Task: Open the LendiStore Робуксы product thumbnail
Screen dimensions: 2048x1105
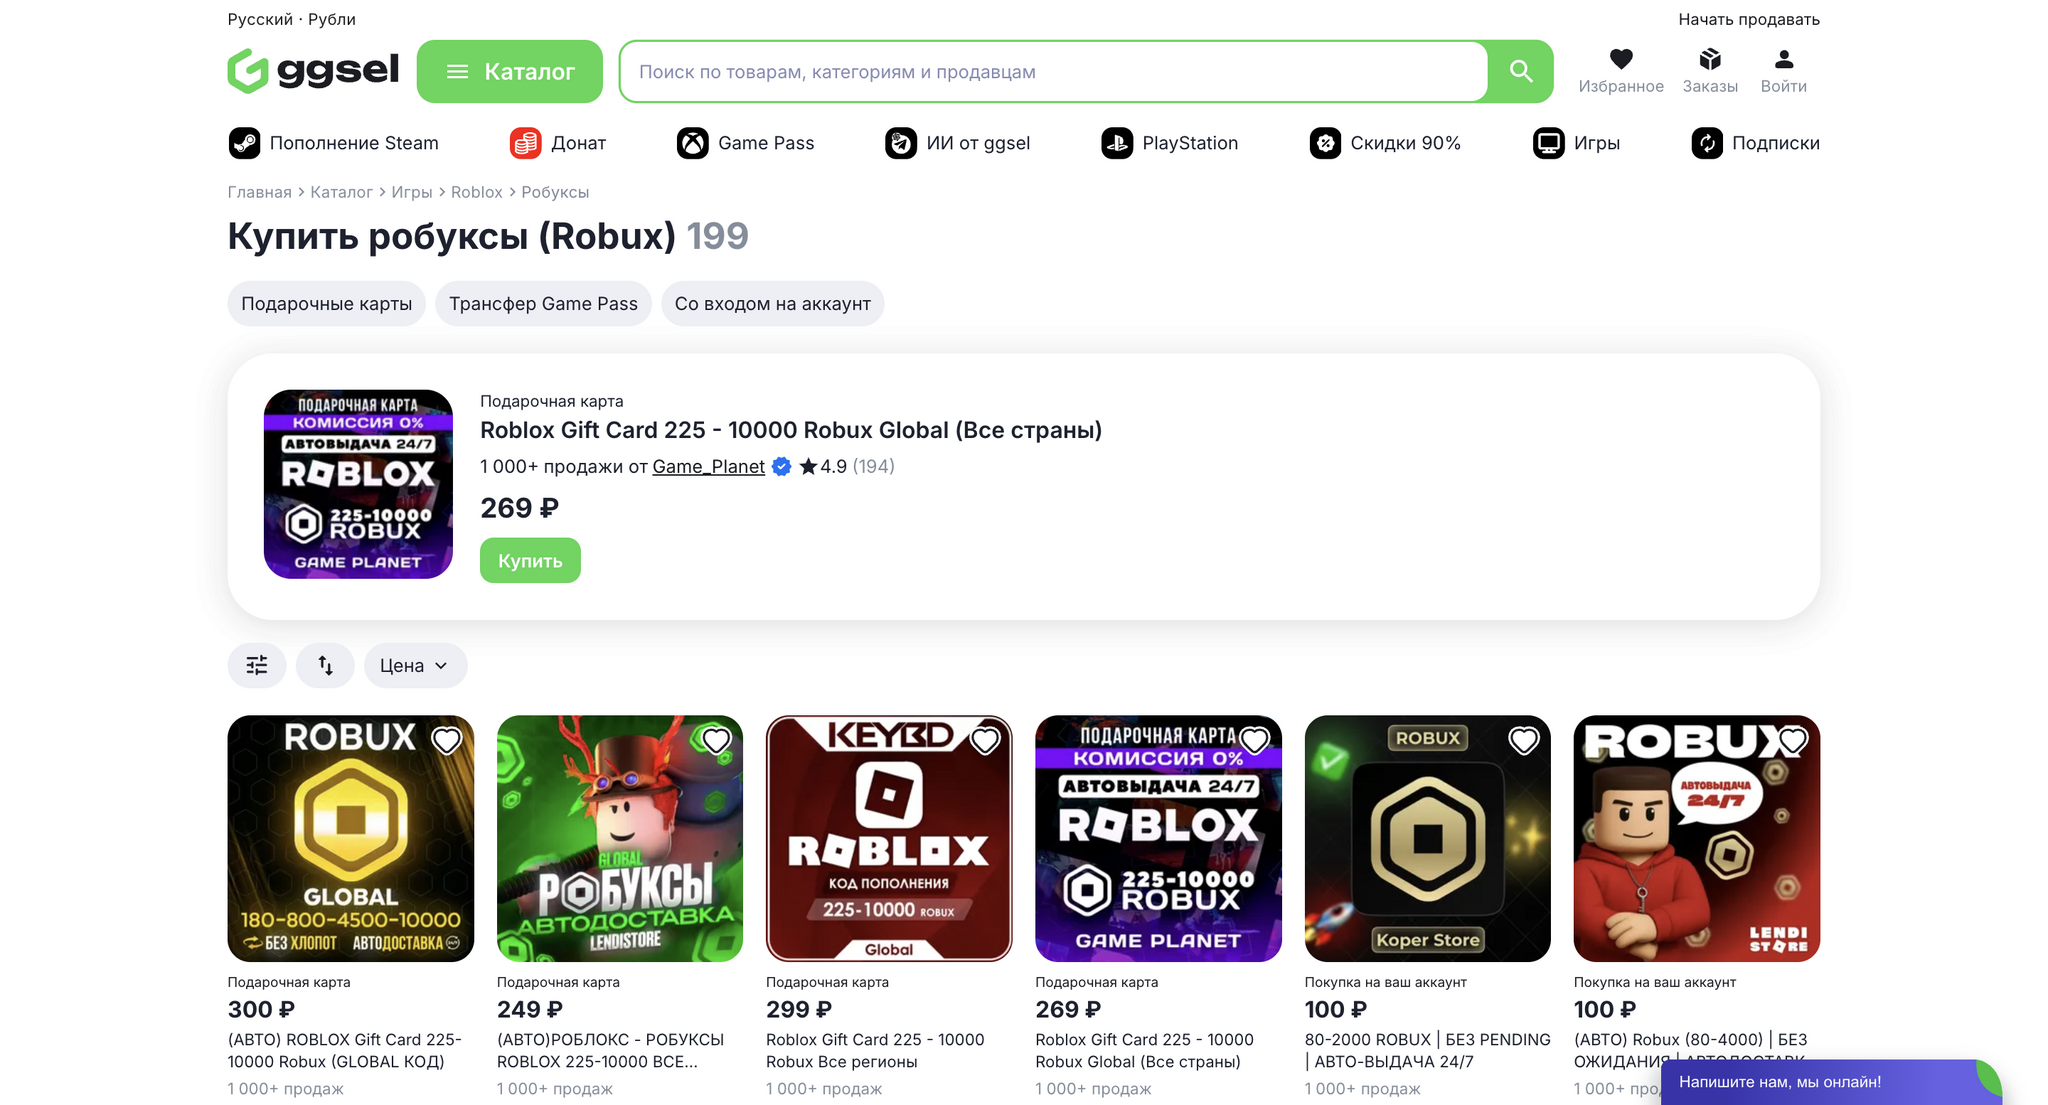Action: click(x=620, y=838)
